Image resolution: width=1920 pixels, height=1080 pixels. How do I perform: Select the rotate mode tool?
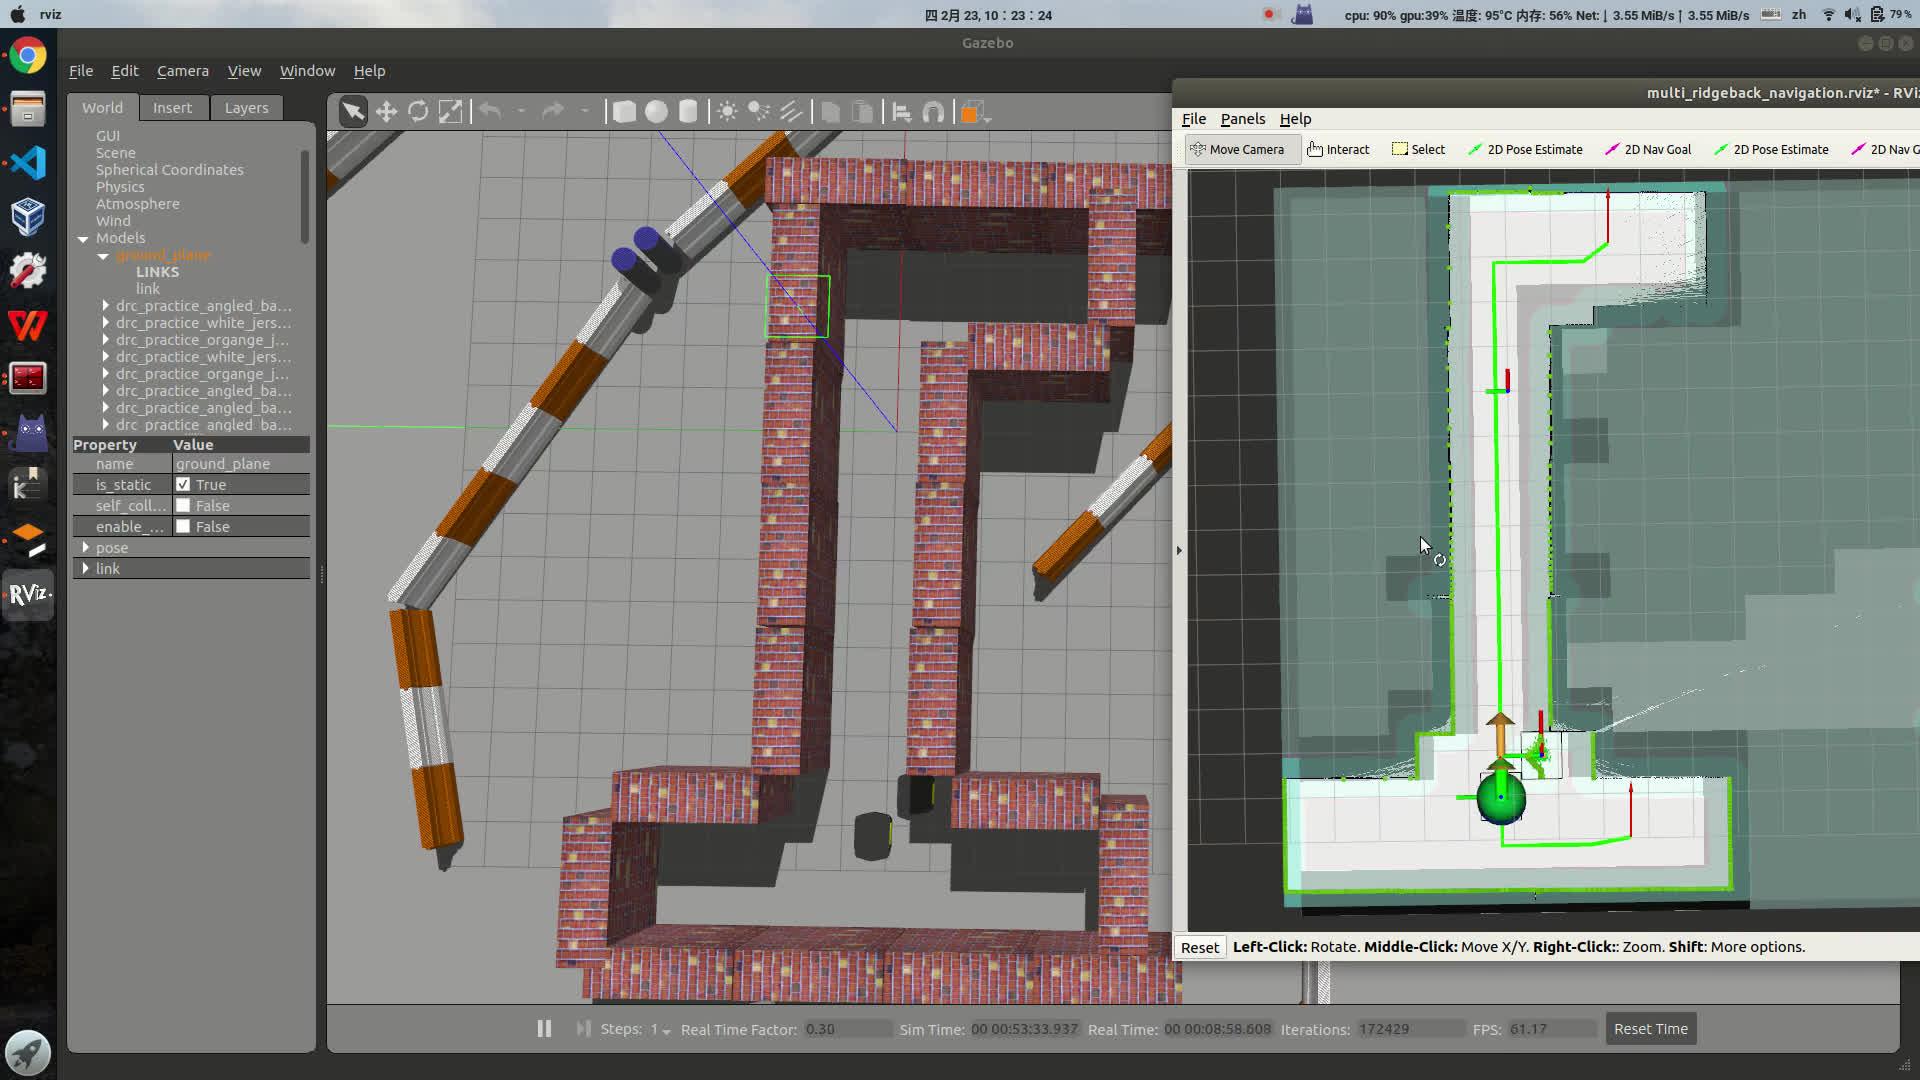418,112
